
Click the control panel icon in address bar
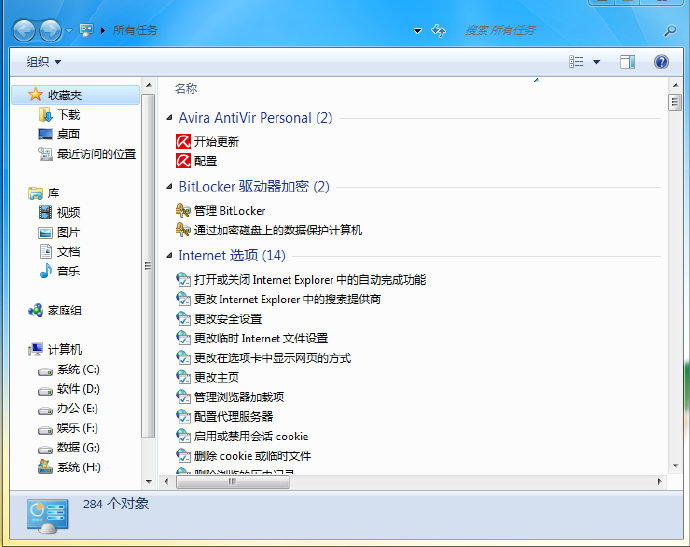point(86,30)
